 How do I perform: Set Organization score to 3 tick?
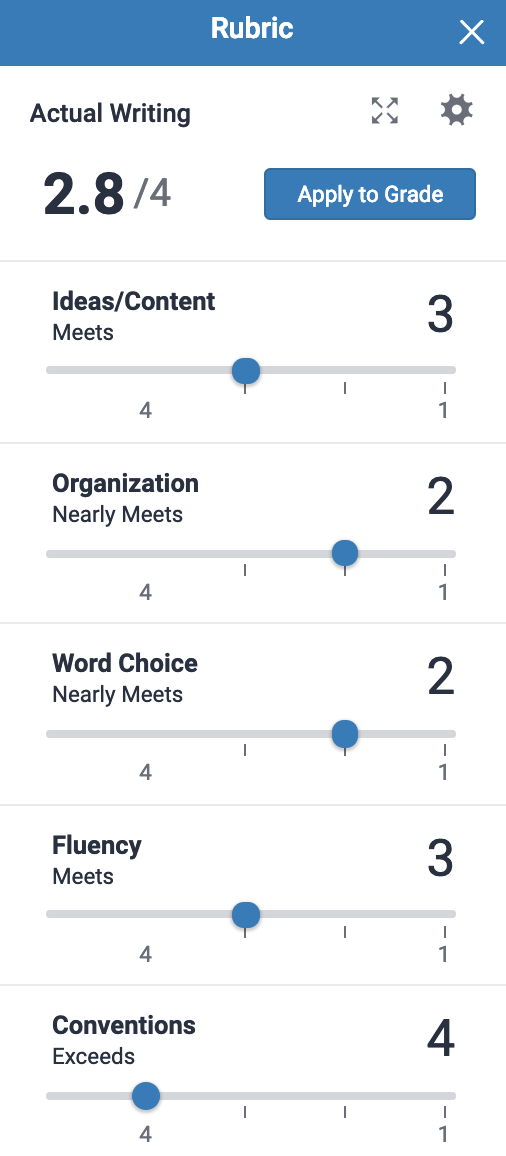pos(245,570)
